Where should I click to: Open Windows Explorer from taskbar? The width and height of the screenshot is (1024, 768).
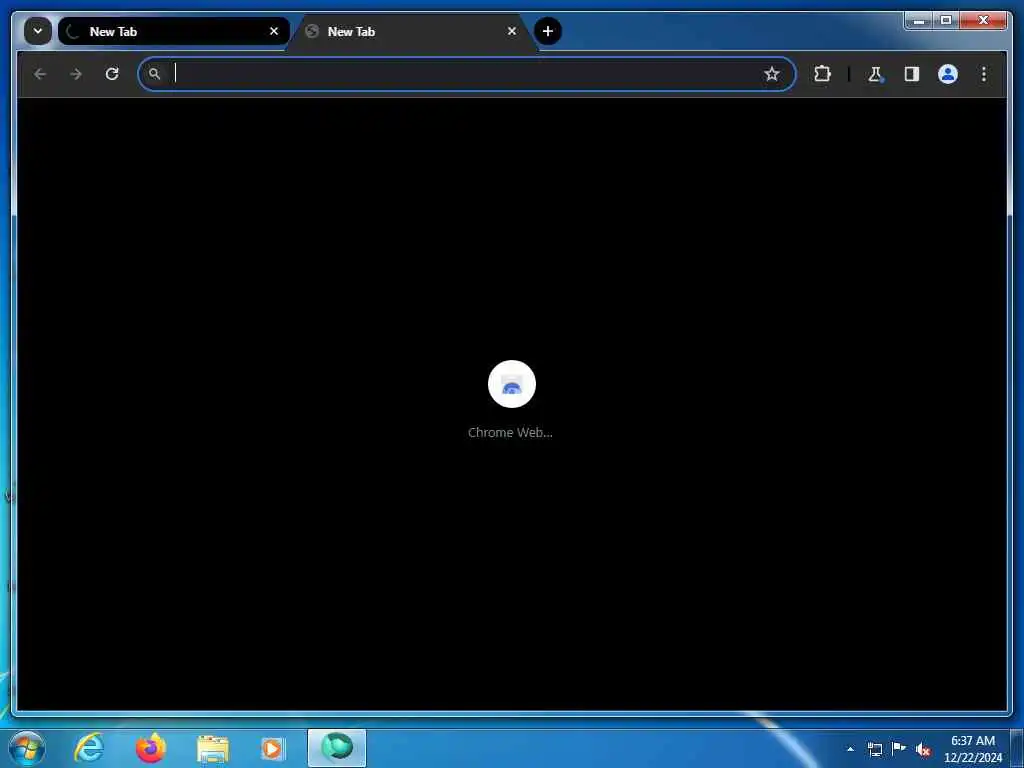click(x=213, y=748)
